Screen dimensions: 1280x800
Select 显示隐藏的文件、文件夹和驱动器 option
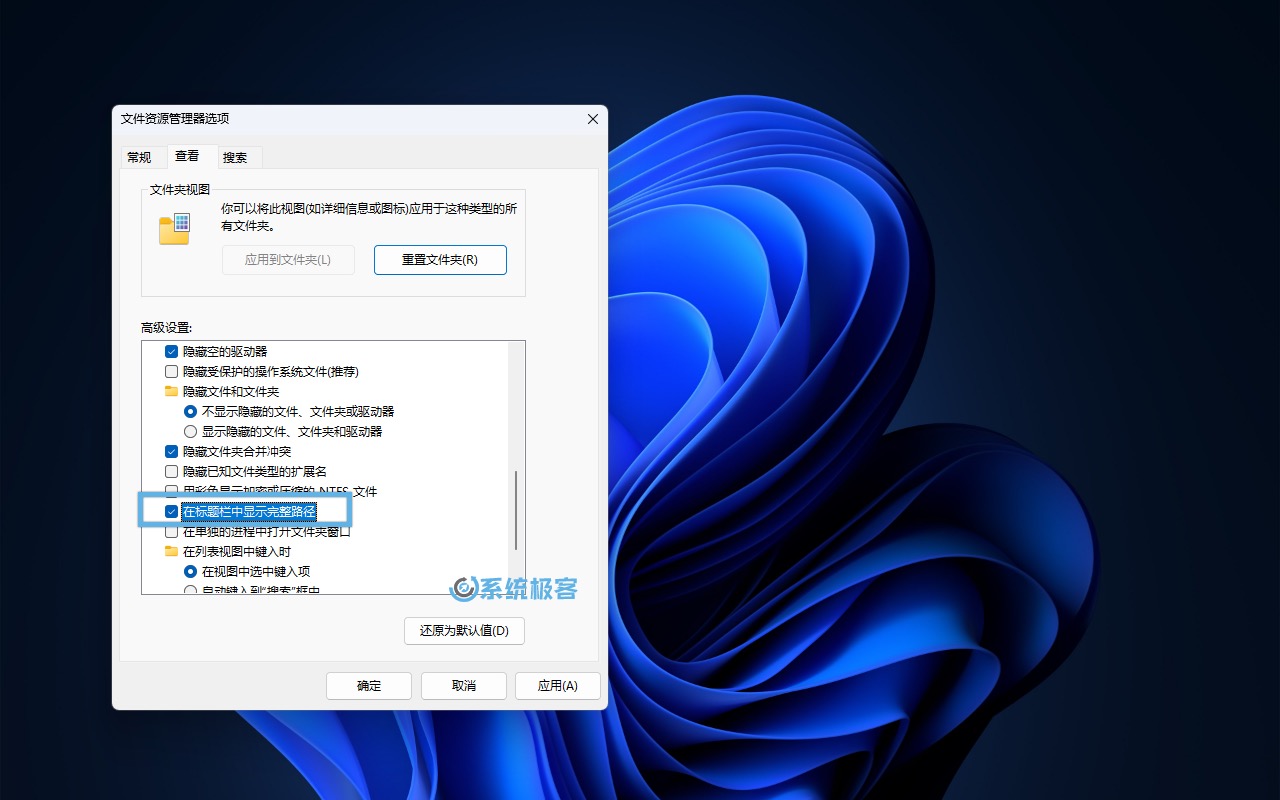click(x=190, y=431)
